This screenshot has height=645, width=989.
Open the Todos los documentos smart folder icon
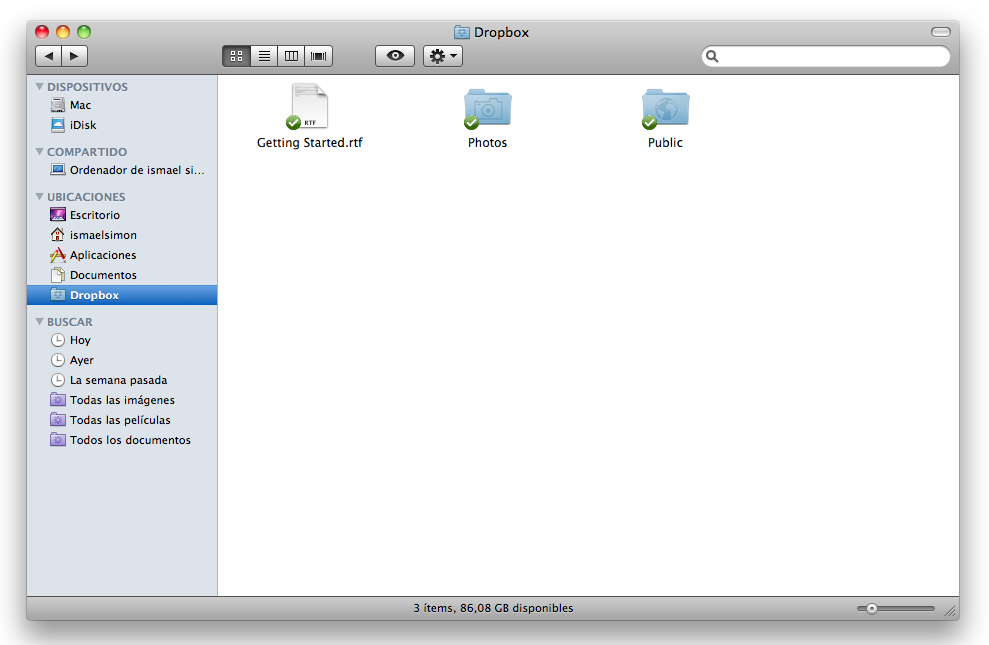coord(57,440)
